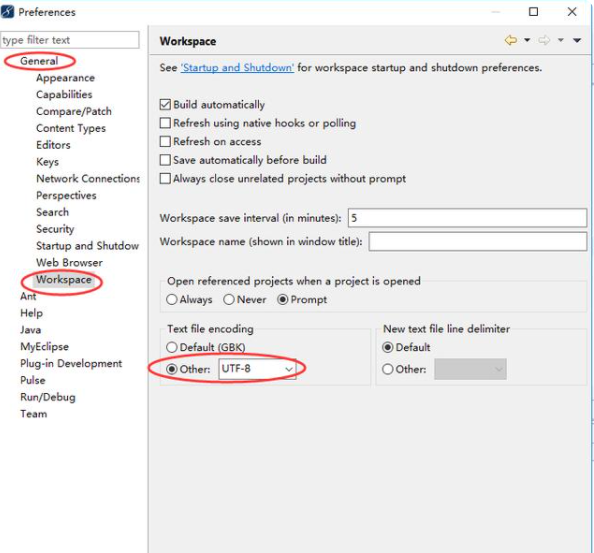
Task: Expand the UTF-8 encoding combo box
Action: pyautogui.click(x=257, y=369)
